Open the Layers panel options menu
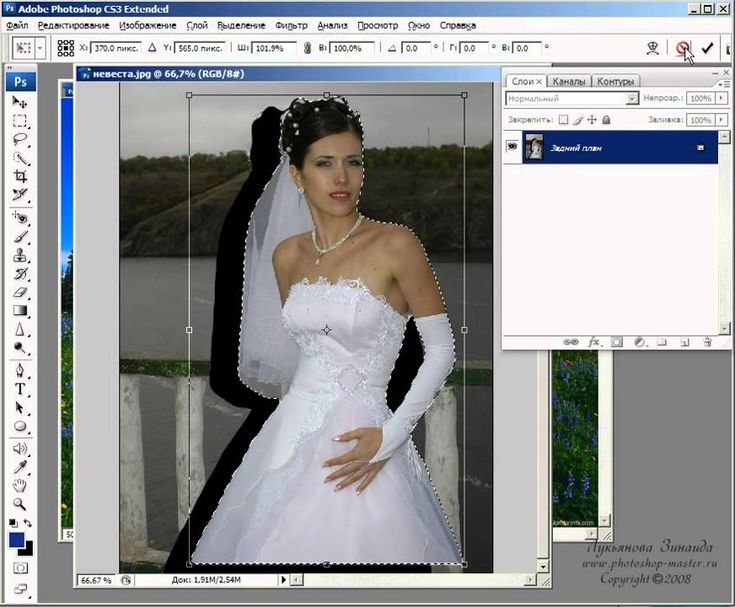735x607 pixels. pos(724,84)
